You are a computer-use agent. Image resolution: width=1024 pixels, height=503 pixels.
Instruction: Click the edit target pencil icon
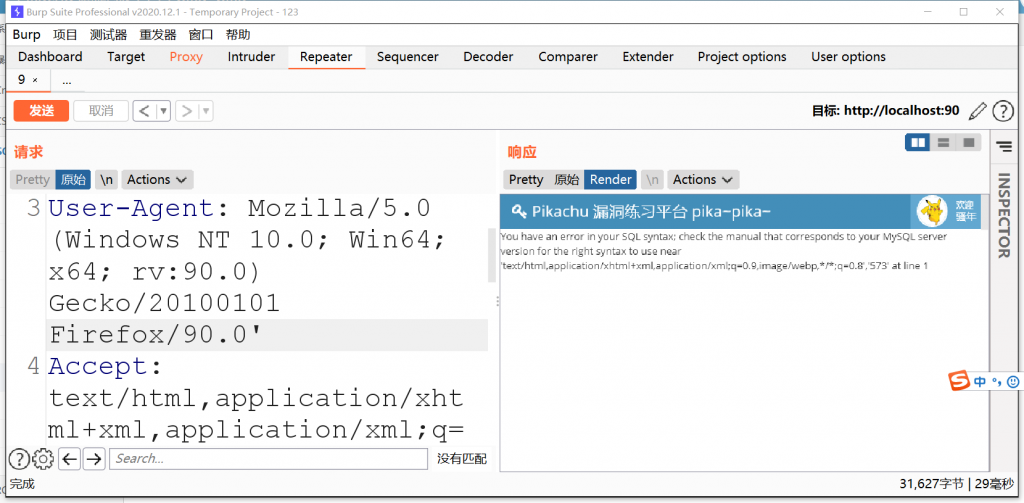(977, 111)
